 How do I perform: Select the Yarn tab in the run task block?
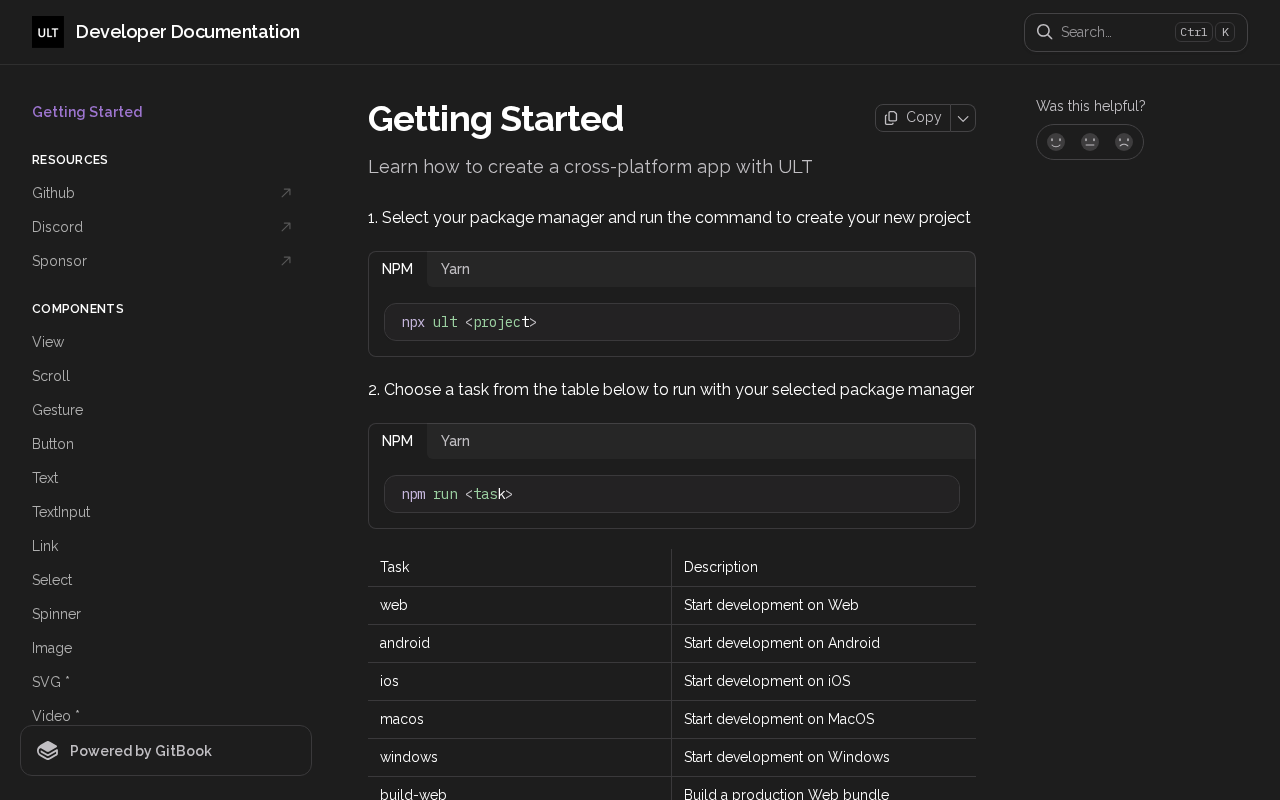[x=455, y=441]
